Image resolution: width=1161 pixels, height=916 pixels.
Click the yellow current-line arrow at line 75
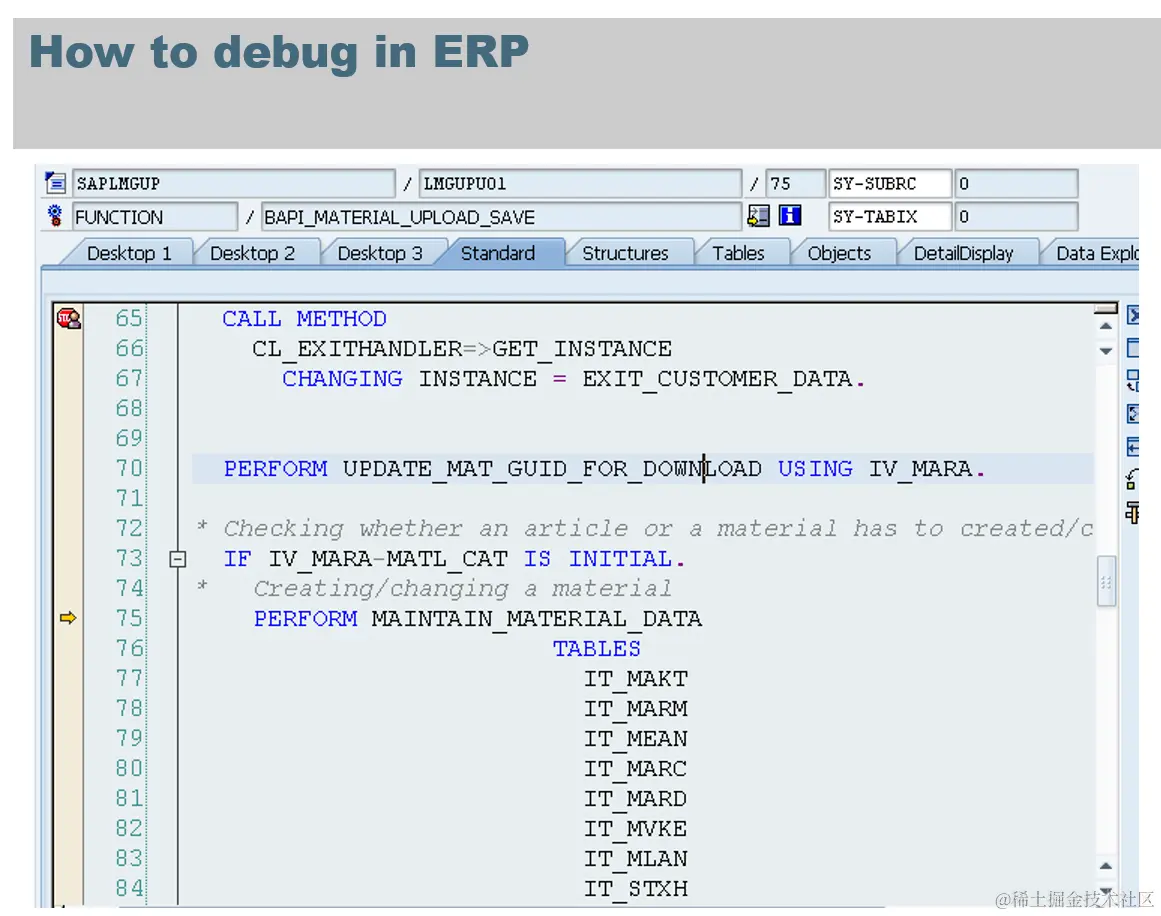[x=67, y=618]
